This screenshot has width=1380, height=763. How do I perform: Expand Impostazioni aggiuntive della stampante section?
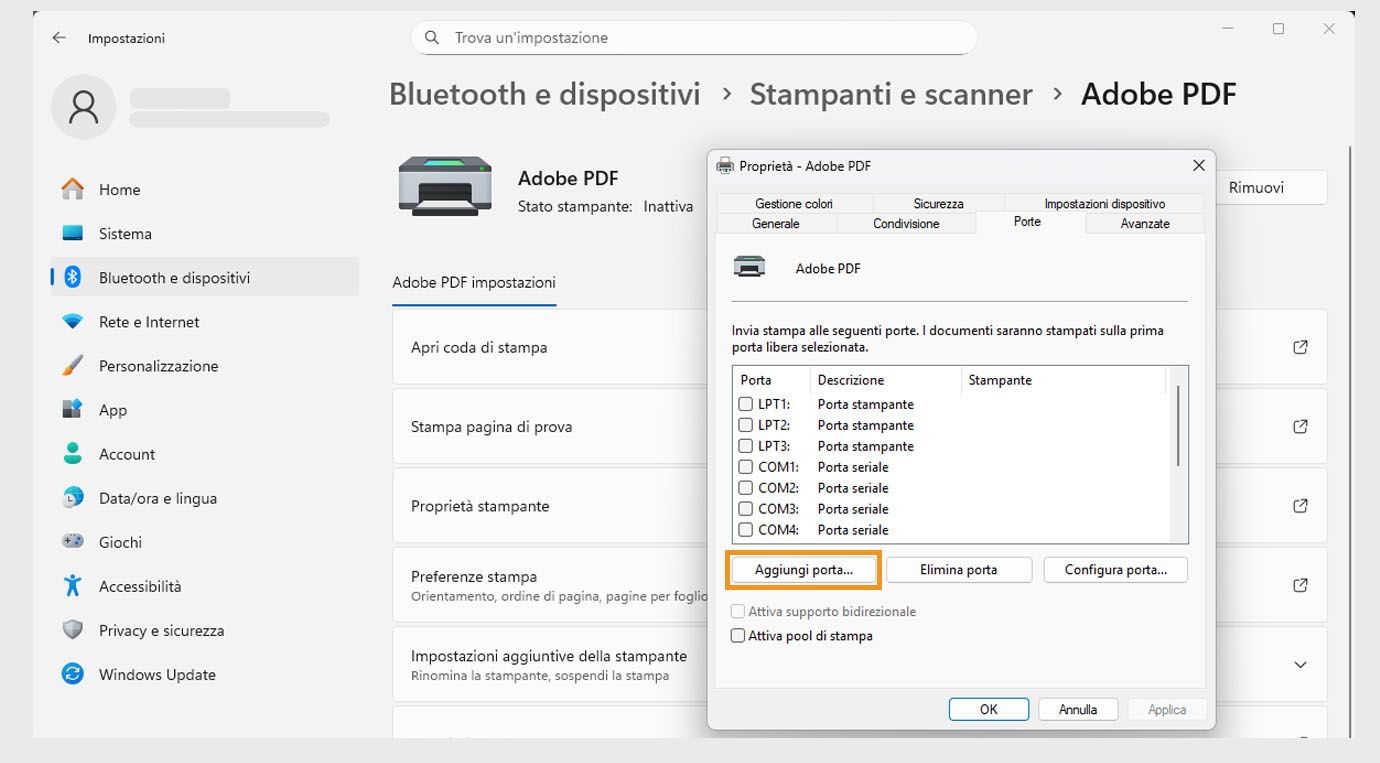[x=1300, y=664]
